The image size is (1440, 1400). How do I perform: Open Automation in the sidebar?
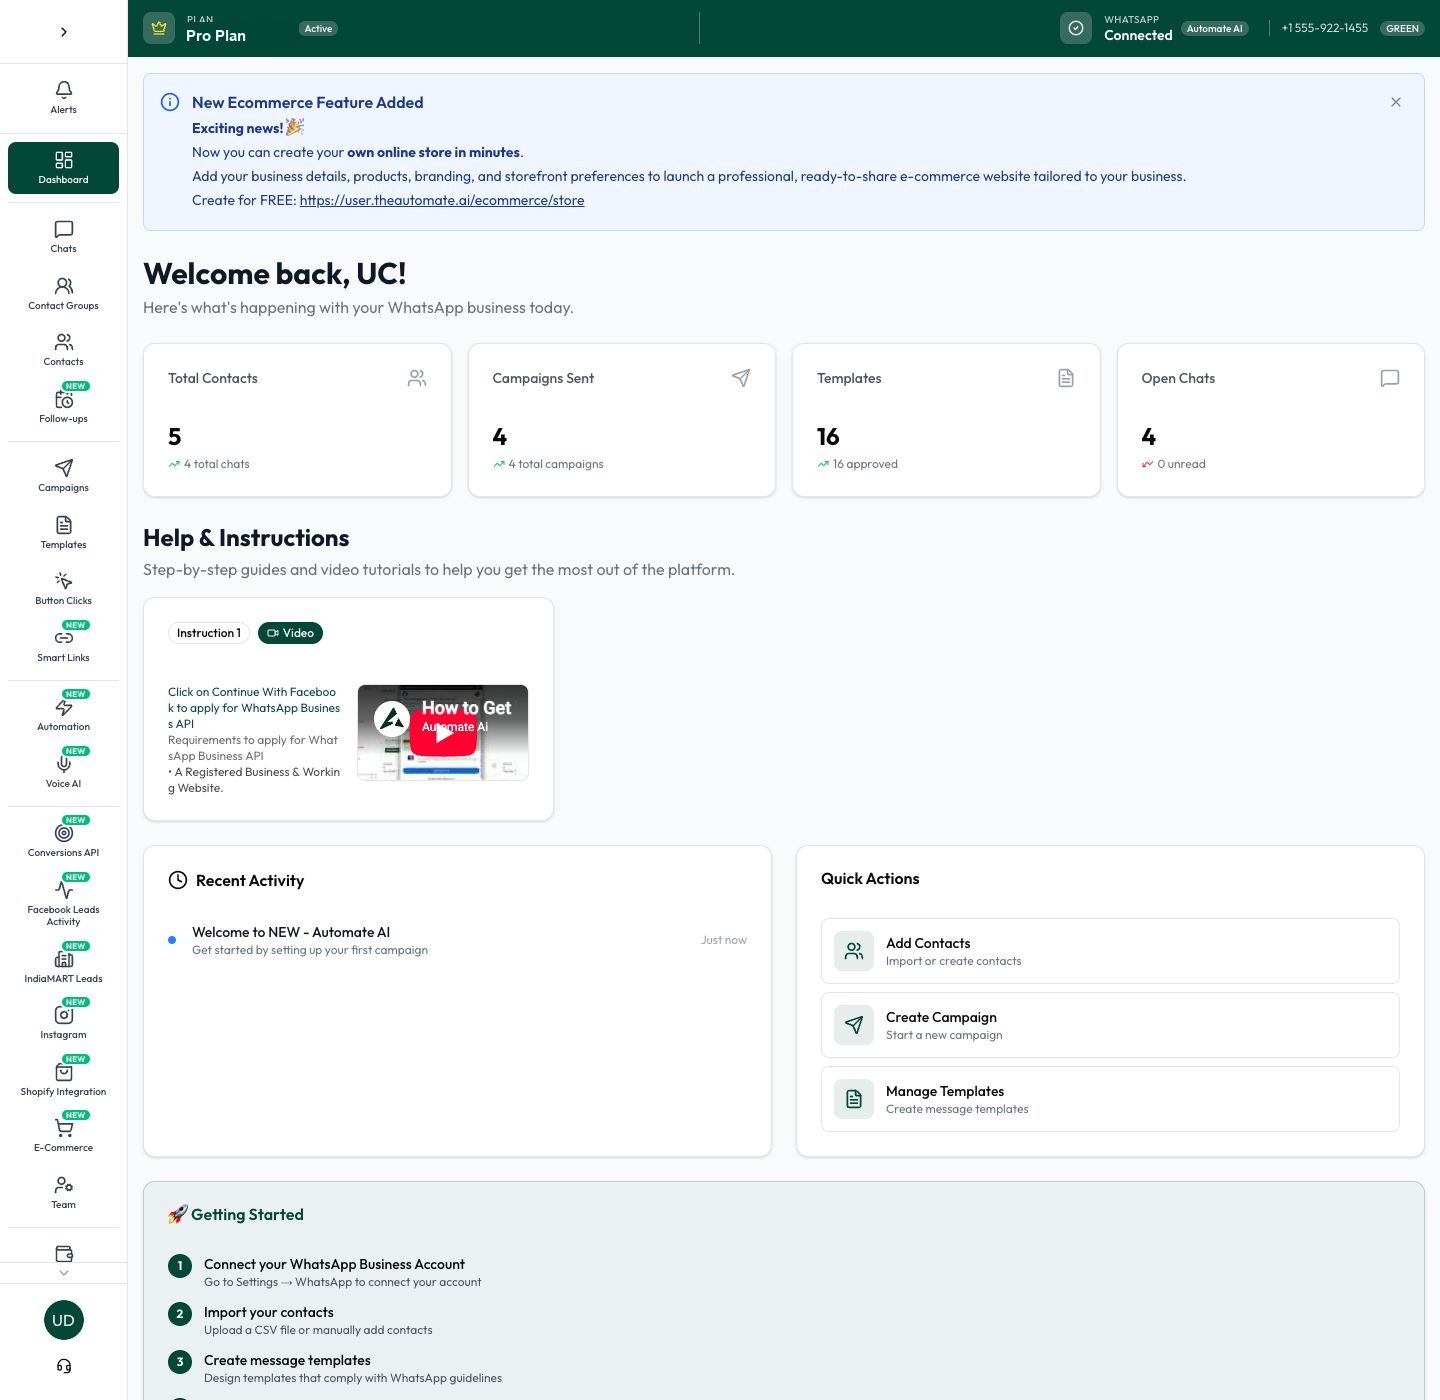pyautogui.click(x=64, y=715)
